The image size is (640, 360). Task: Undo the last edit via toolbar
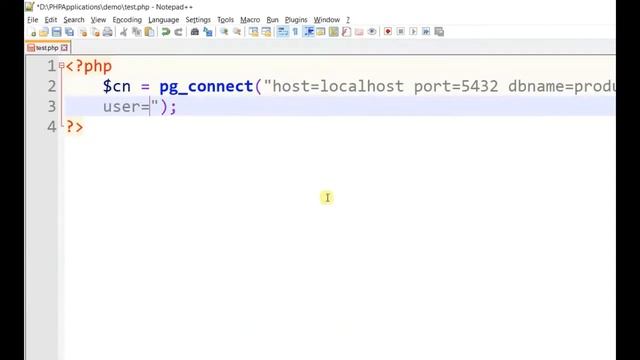click(165, 32)
